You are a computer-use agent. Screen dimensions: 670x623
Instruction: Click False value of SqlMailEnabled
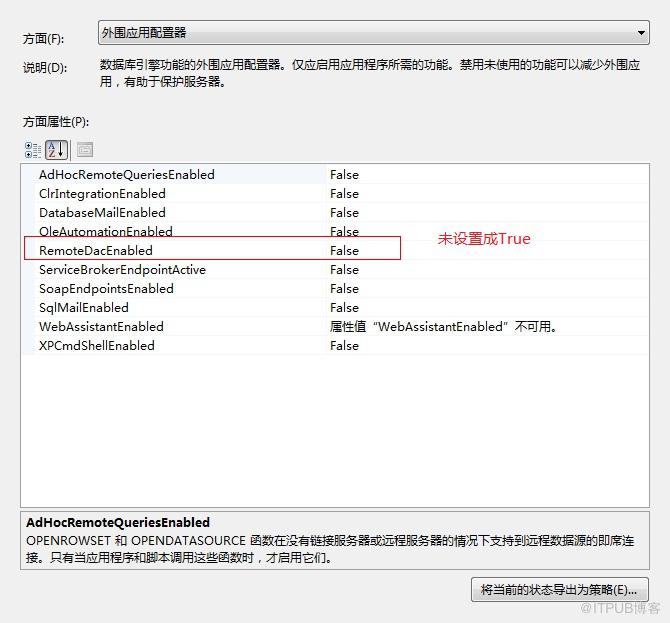(x=344, y=308)
